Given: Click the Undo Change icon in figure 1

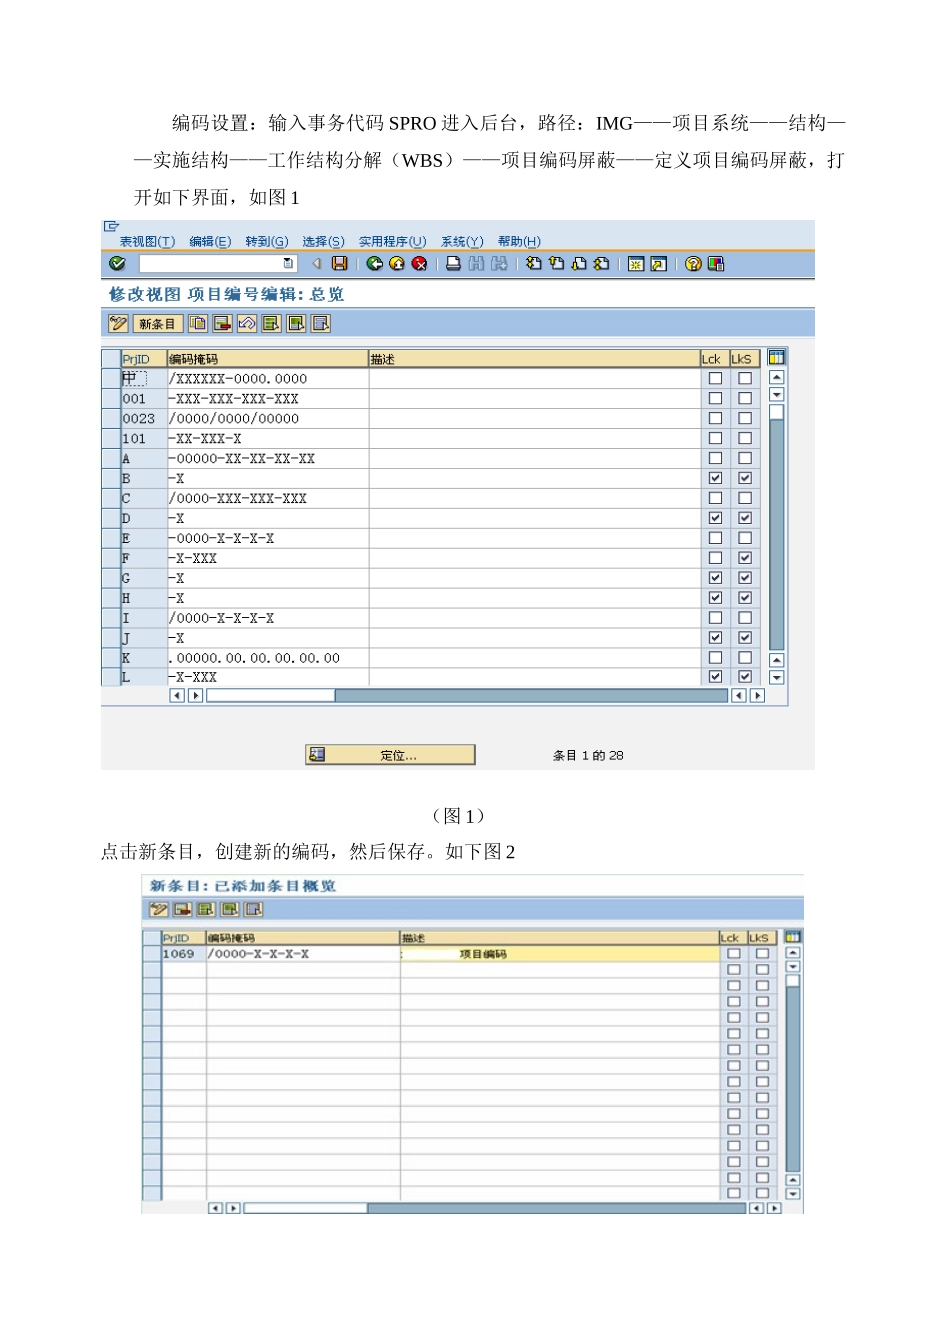Looking at the screenshot, I should (247, 323).
